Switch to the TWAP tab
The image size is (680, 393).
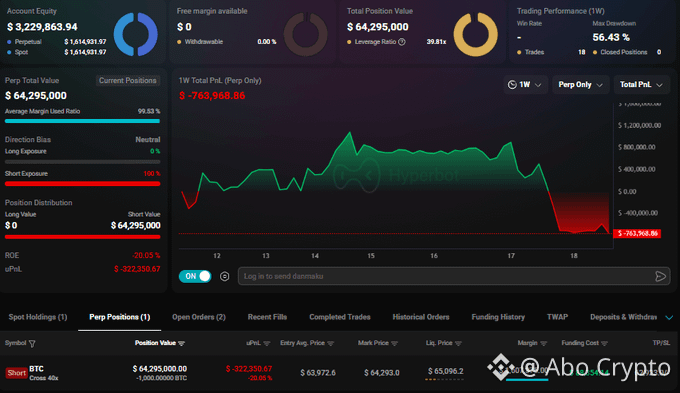(557, 317)
